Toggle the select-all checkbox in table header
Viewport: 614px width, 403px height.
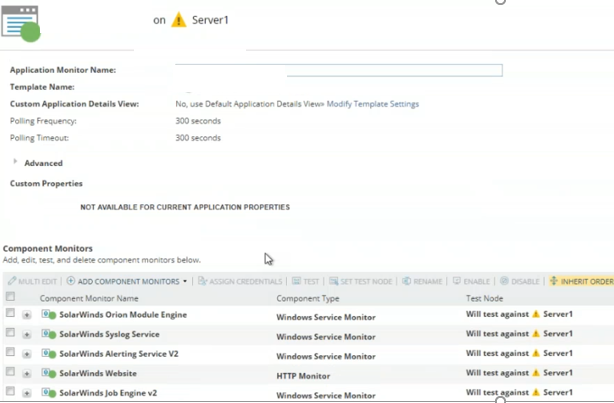[x=11, y=296]
